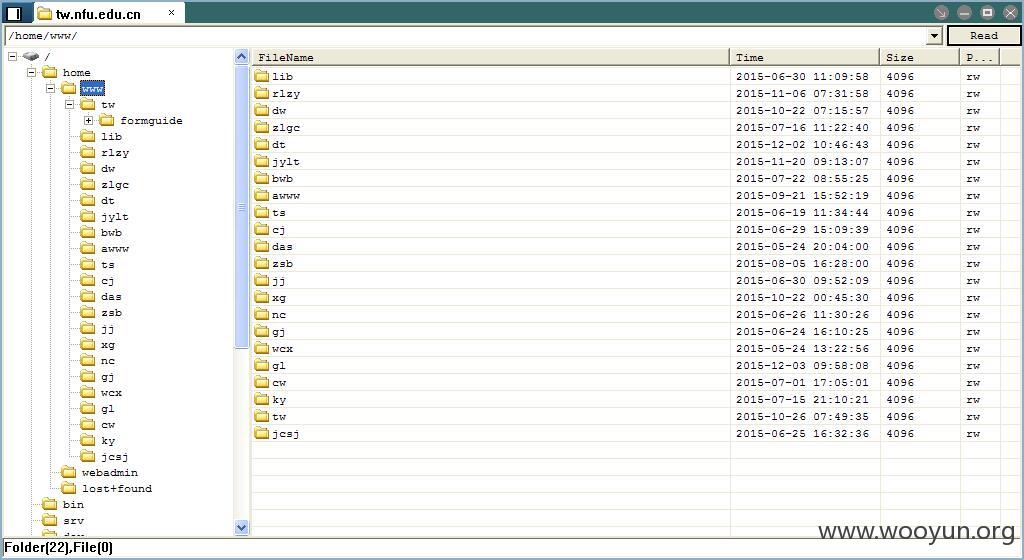
Task: Click the lost+found folder icon in tree
Action: click(69, 488)
